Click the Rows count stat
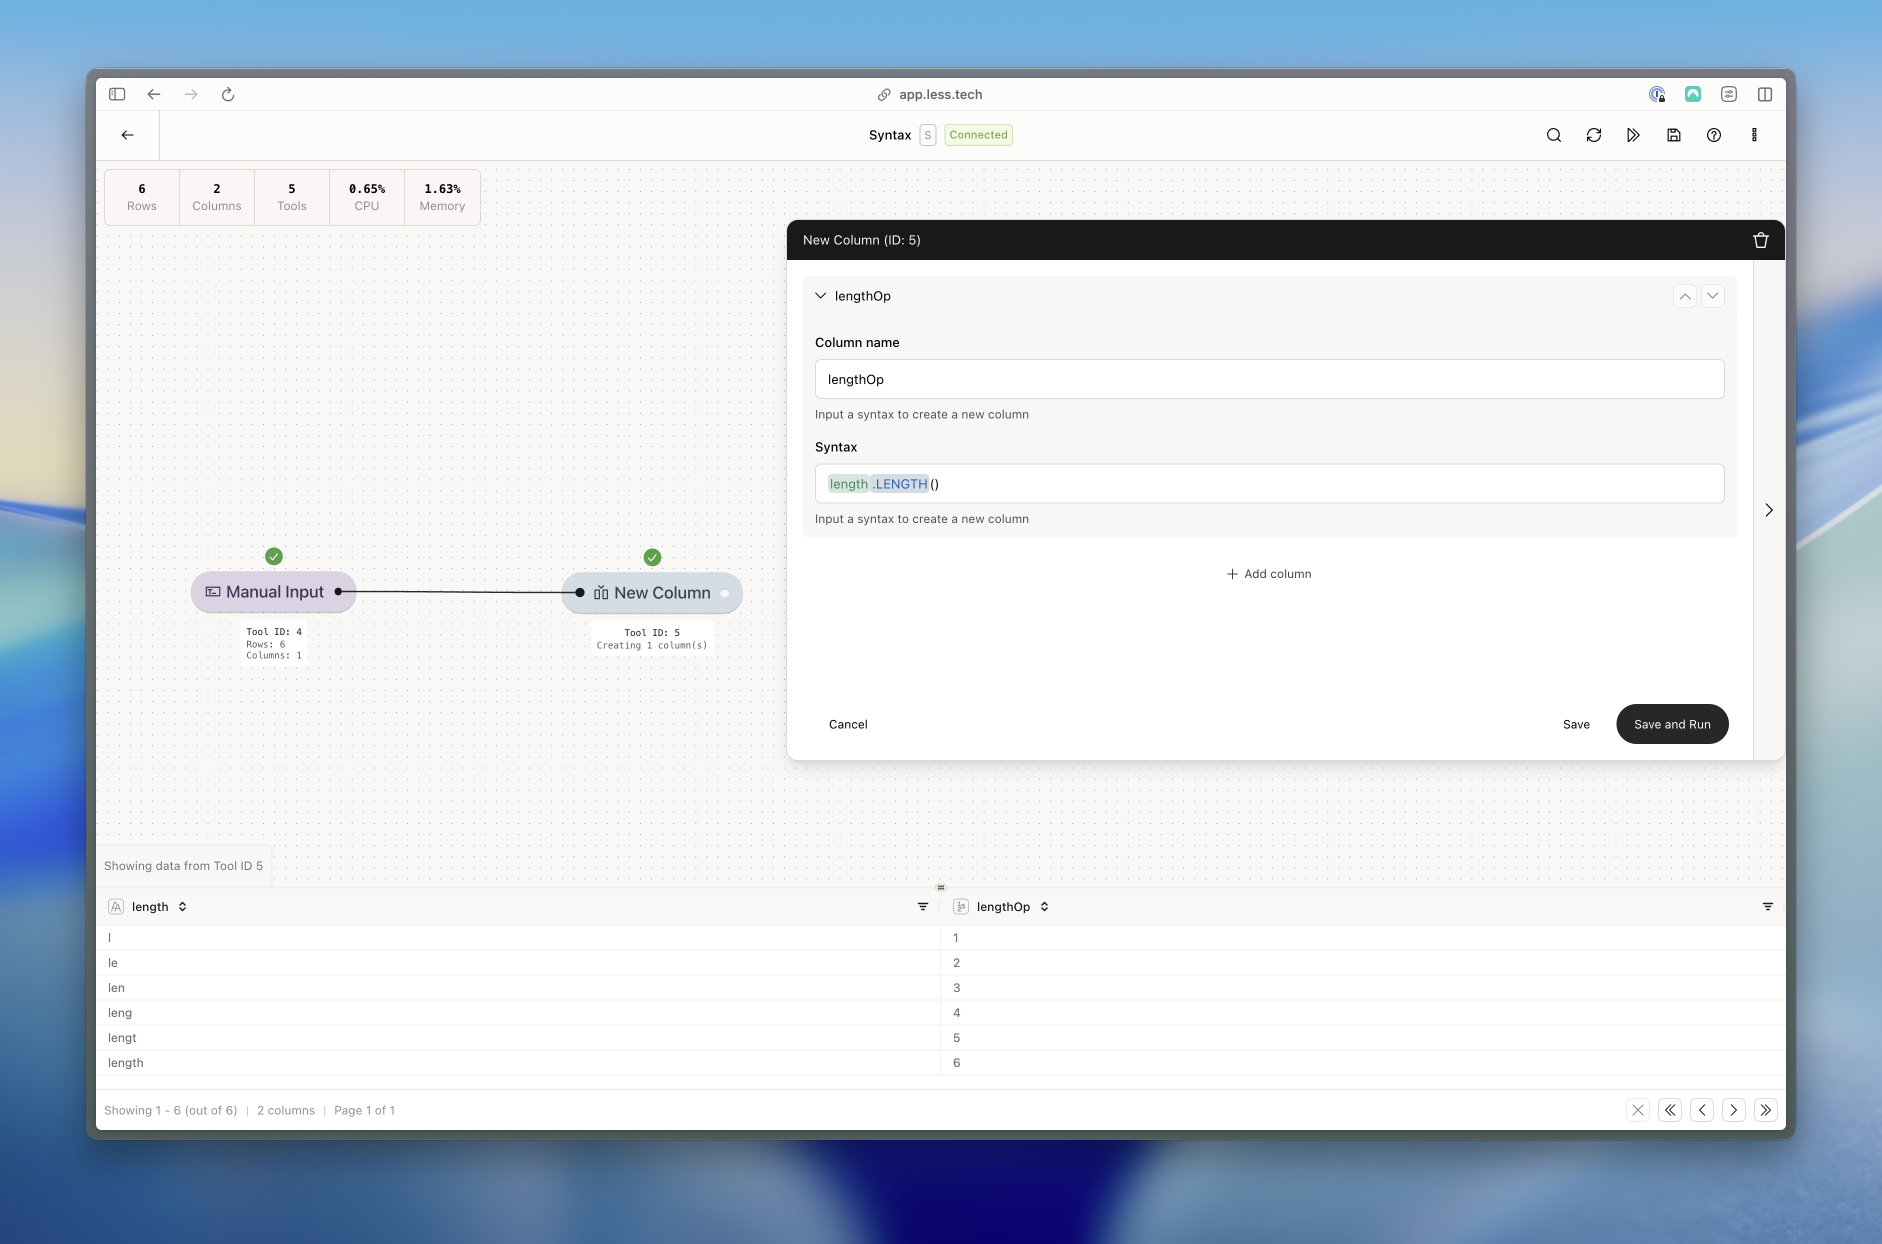1882x1244 pixels. [142, 197]
